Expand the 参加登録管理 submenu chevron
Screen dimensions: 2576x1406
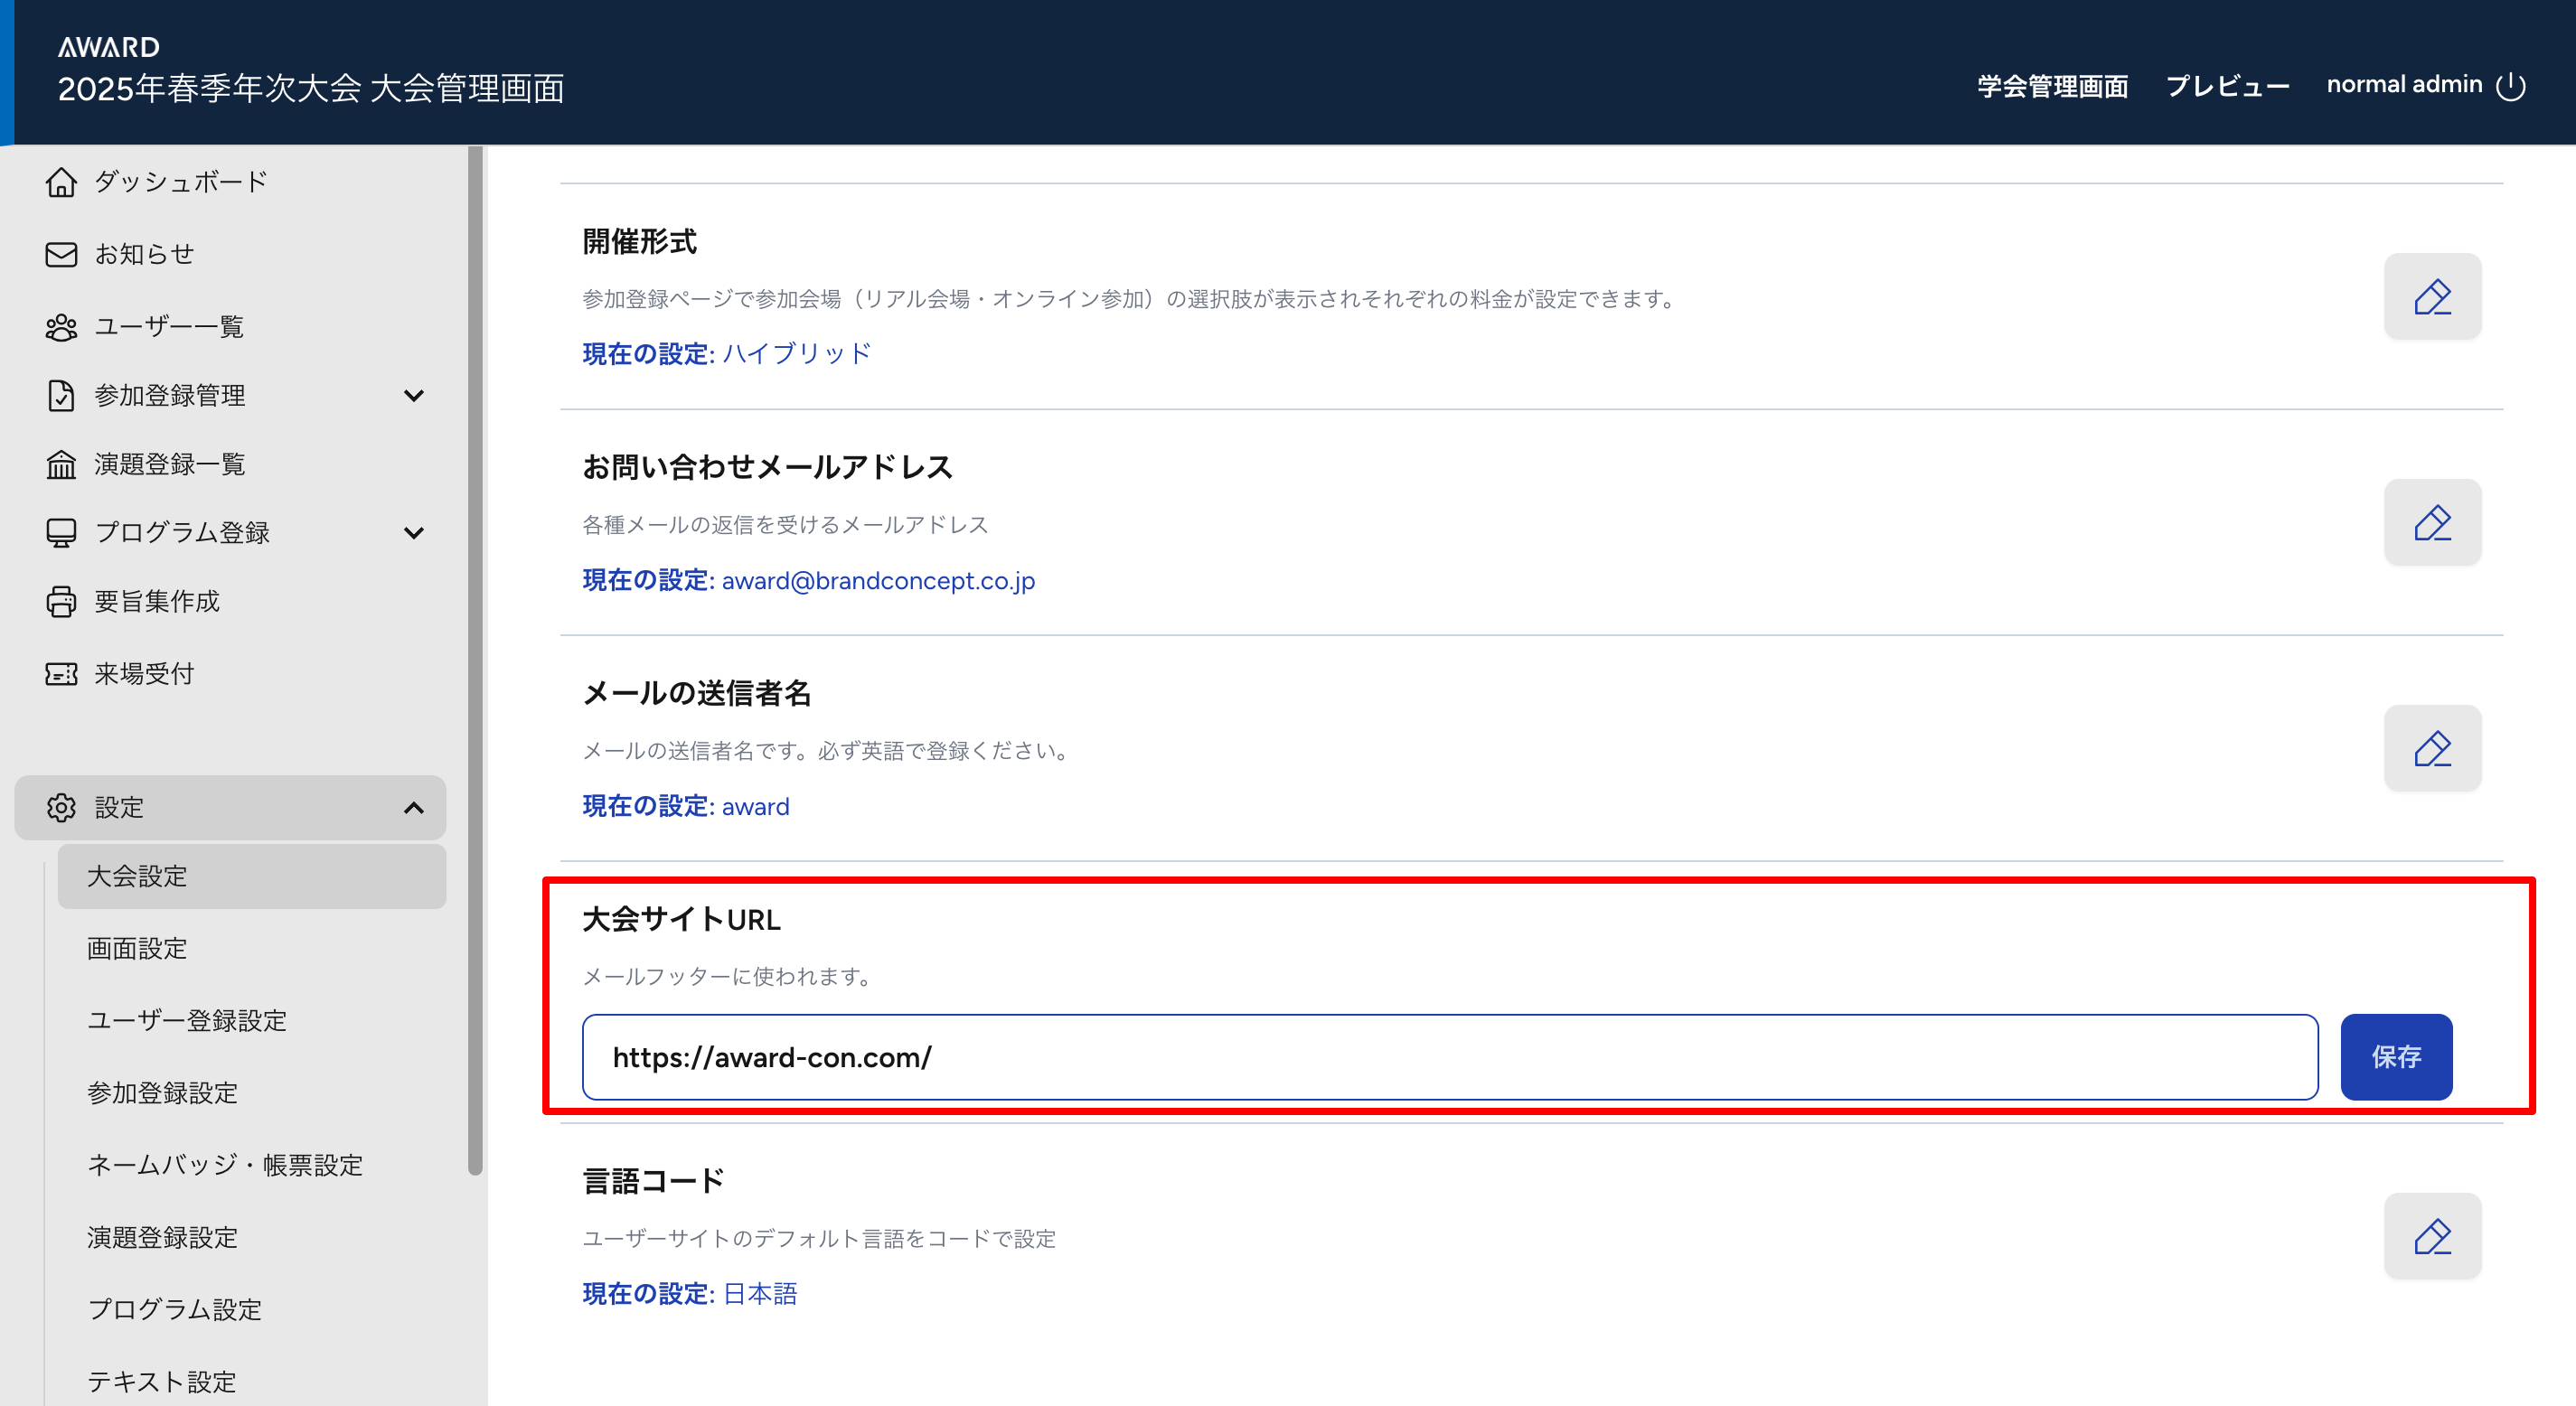[x=413, y=396]
